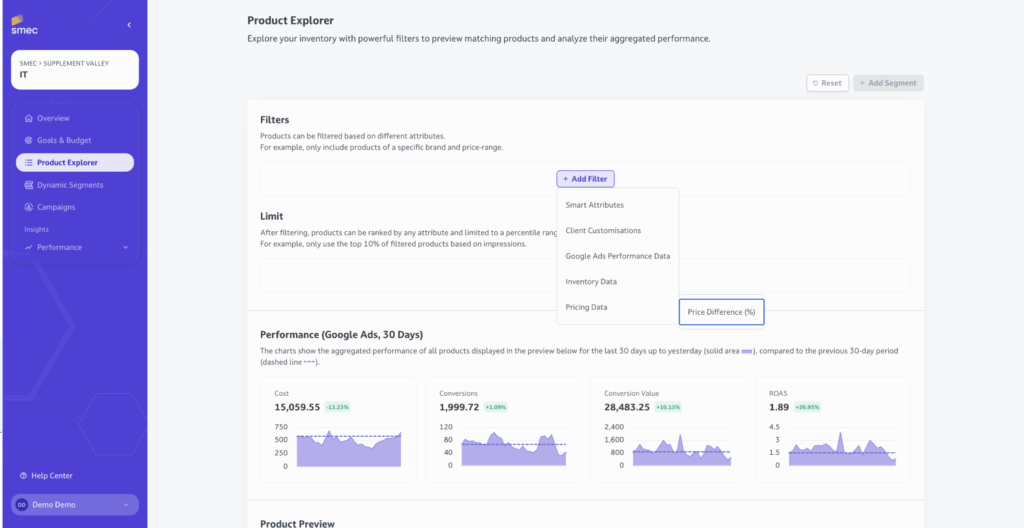
Task: Click the Dynamic Segments icon
Action: click(x=29, y=185)
